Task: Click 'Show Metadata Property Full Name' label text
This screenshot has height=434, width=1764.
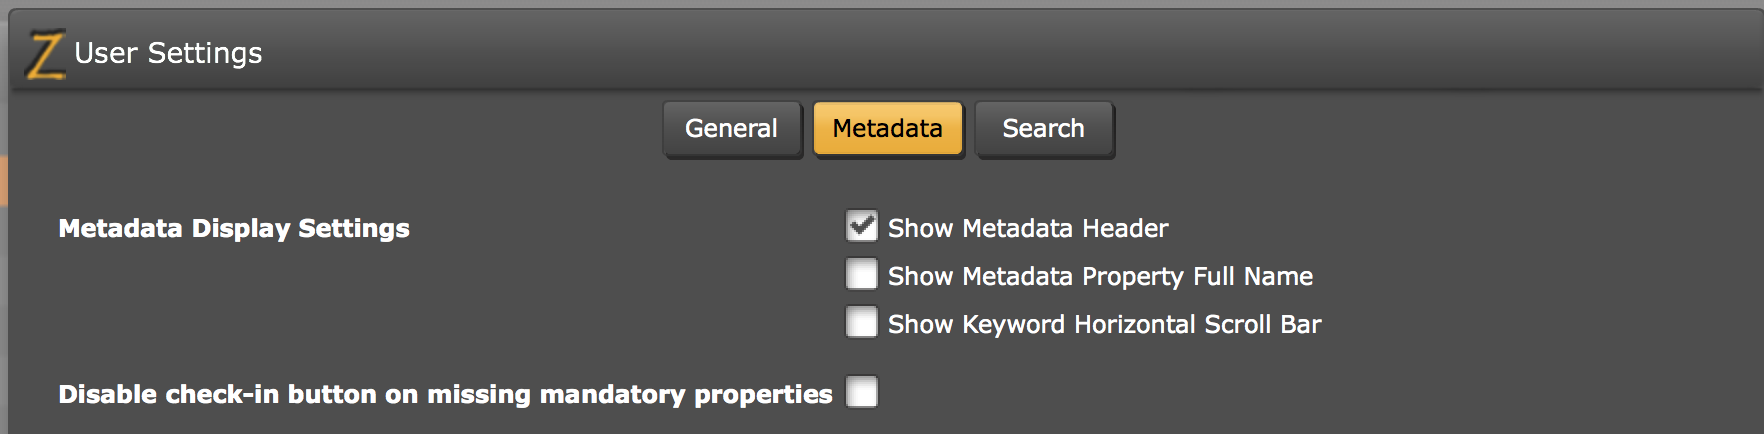Action: coord(1100,277)
